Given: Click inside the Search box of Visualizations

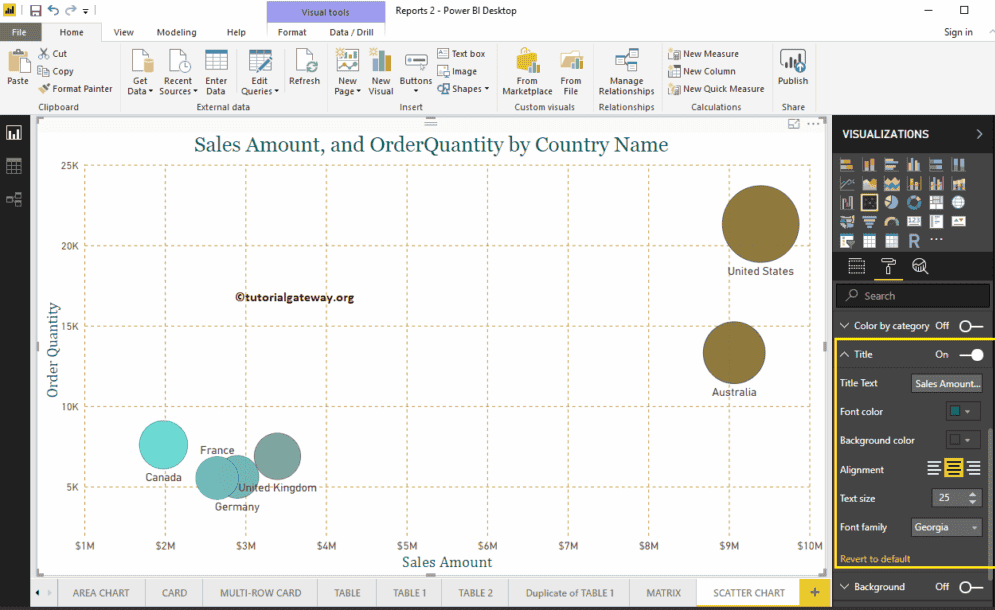Looking at the screenshot, I should pyautogui.click(x=912, y=295).
